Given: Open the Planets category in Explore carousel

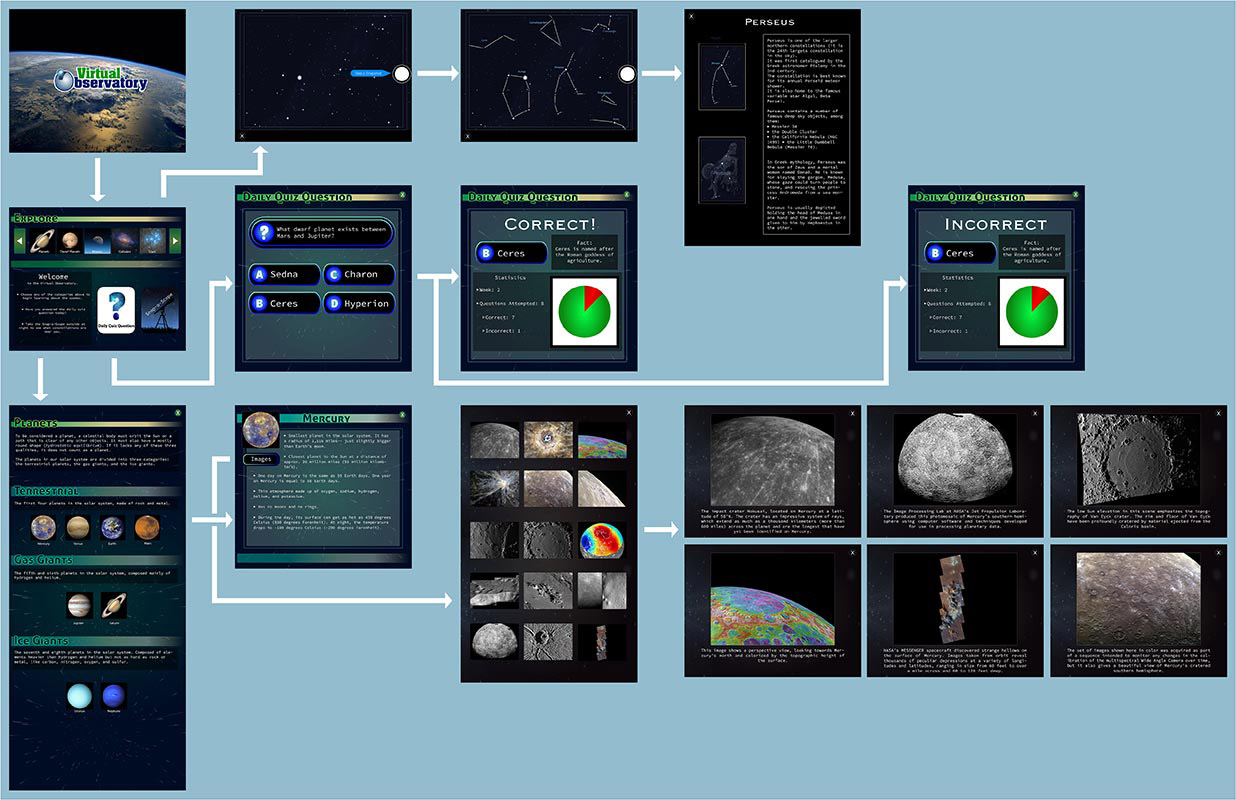Looking at the screenshot, I should (x=44, y=241).
